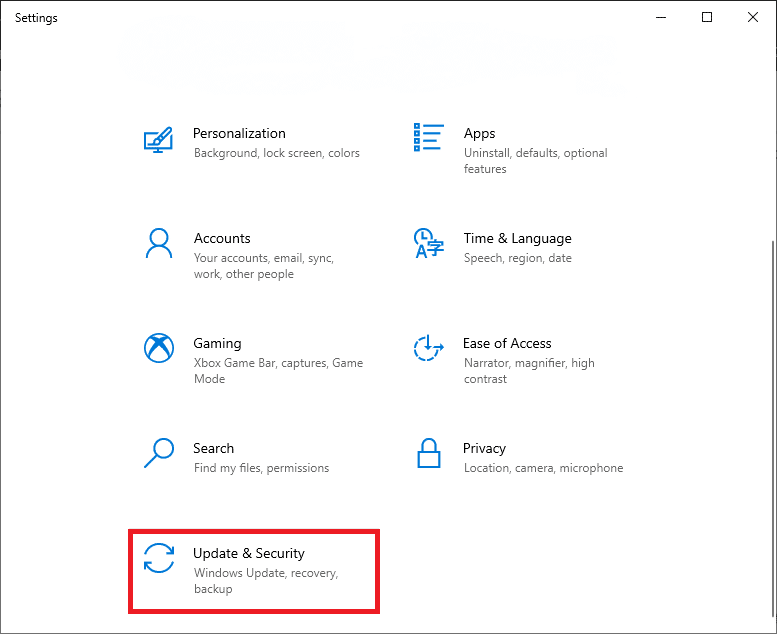Maximize the Settings window
The height and width of the screenshot is (634, 777).
pos(707,17)
